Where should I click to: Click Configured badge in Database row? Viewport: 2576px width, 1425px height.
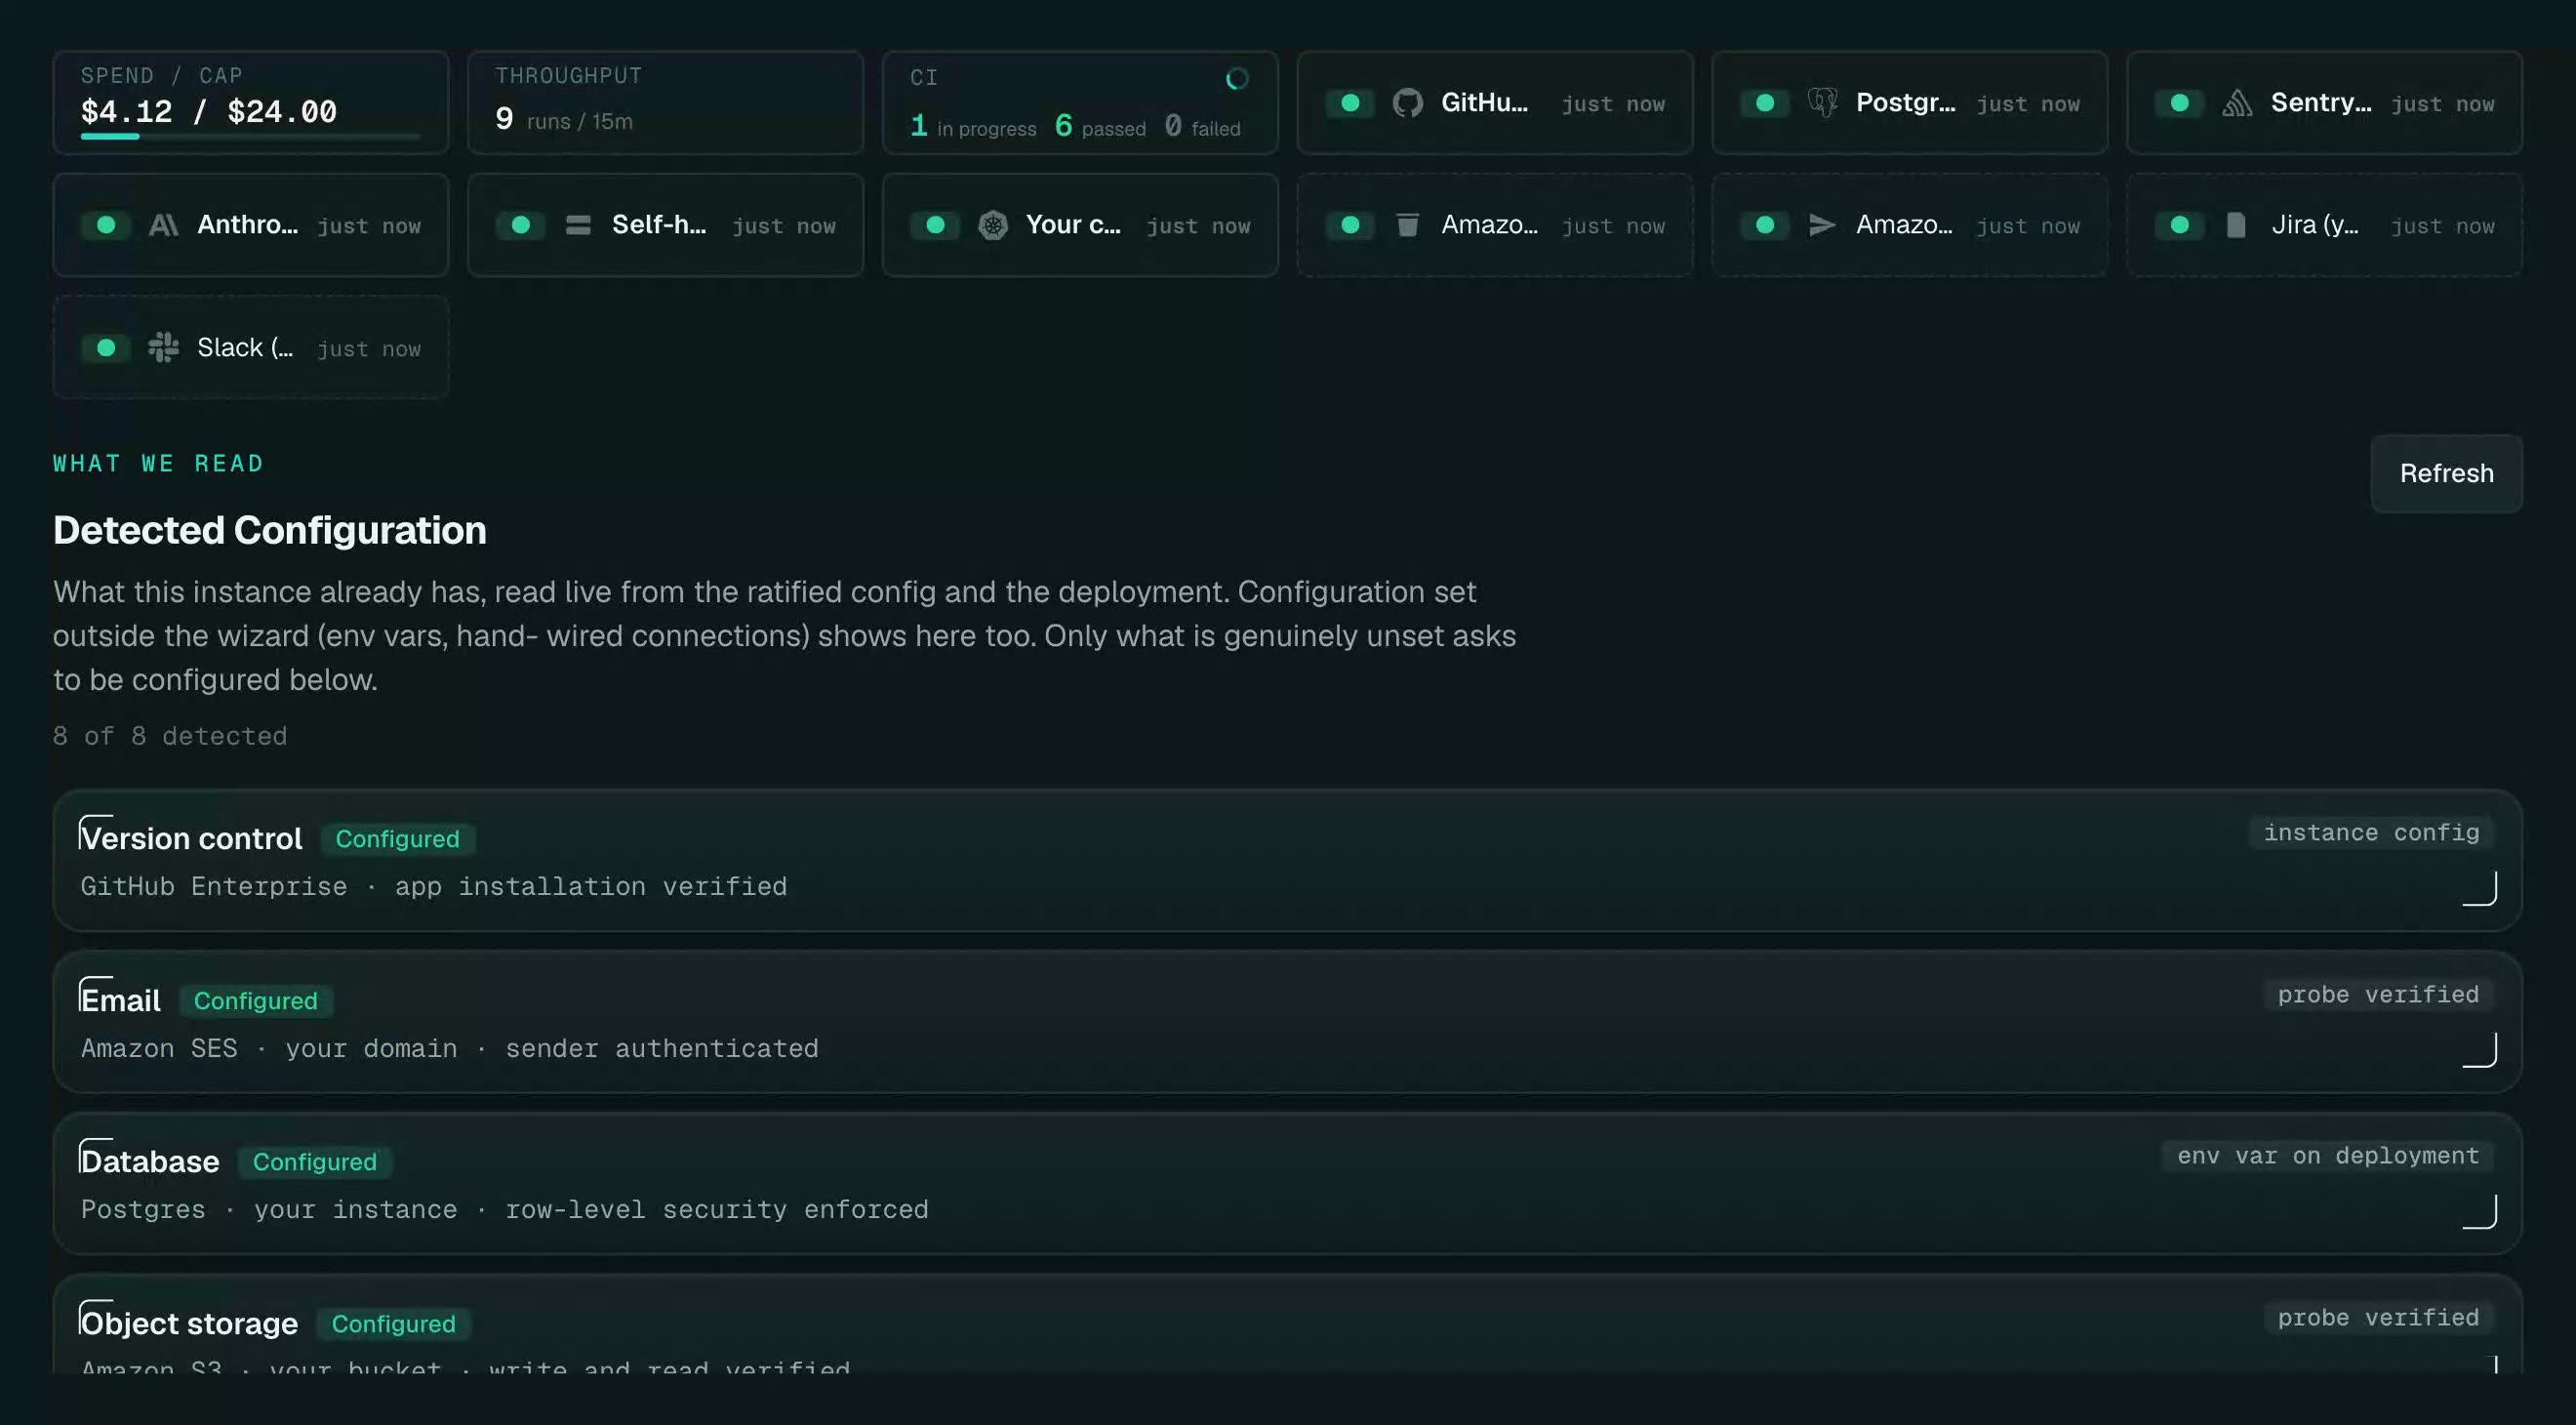[x=315, y=1161]
